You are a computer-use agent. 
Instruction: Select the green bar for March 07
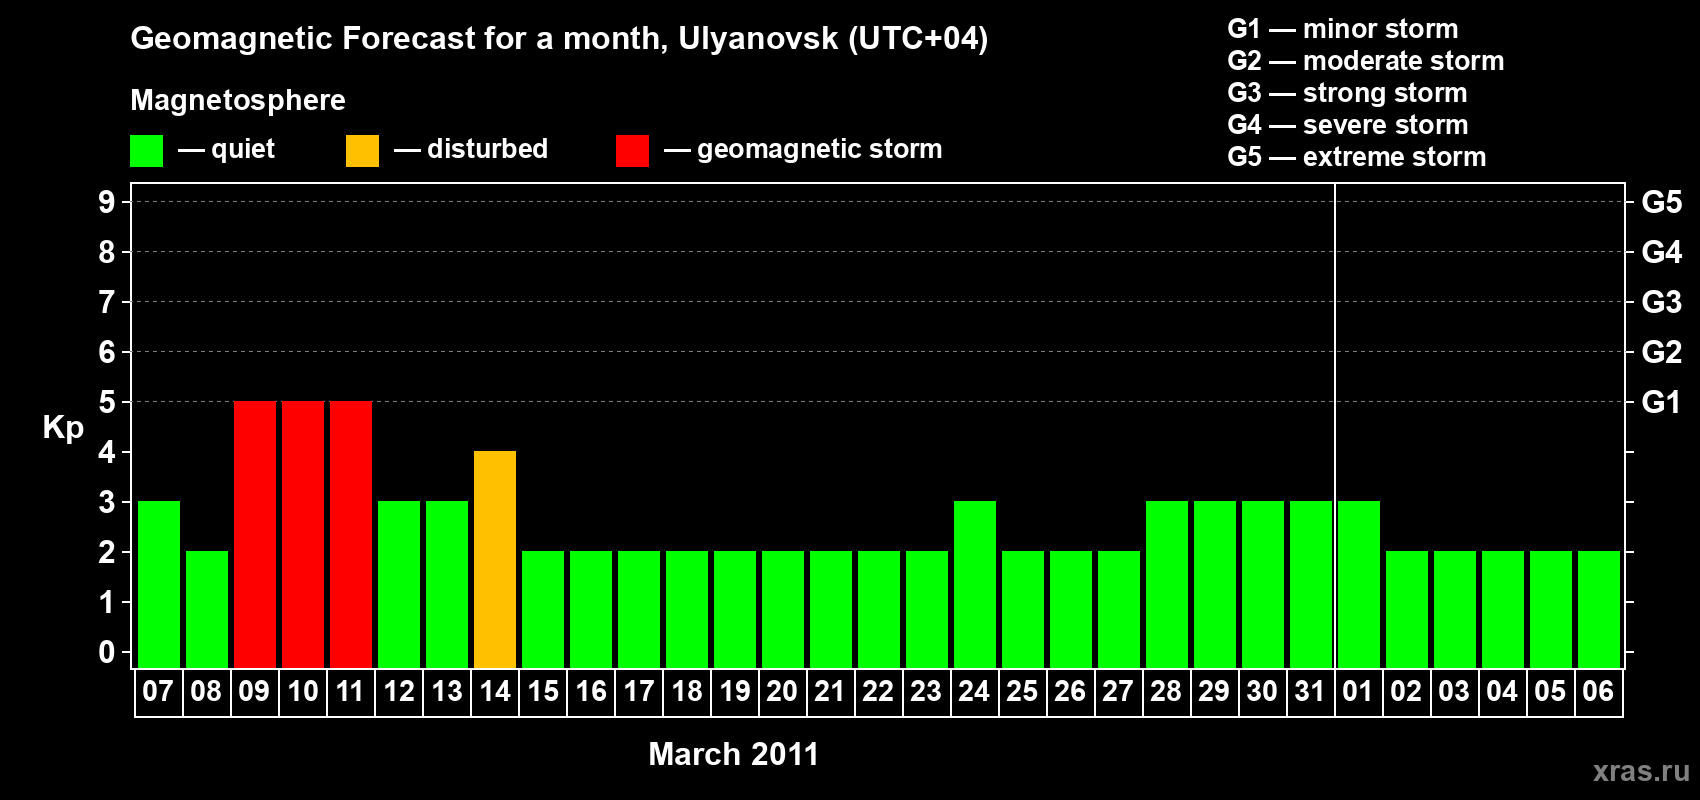pos(159,584)
